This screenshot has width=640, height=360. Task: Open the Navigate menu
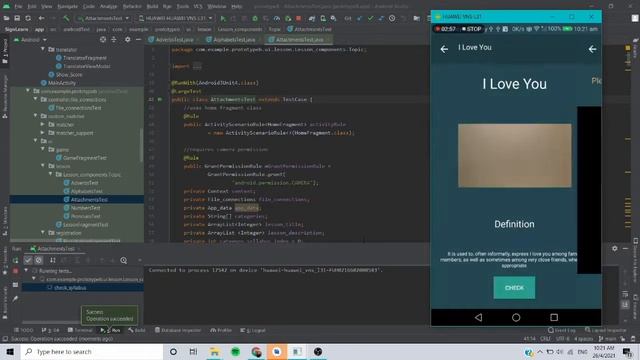pyautogui.click(x=67, y=7)
